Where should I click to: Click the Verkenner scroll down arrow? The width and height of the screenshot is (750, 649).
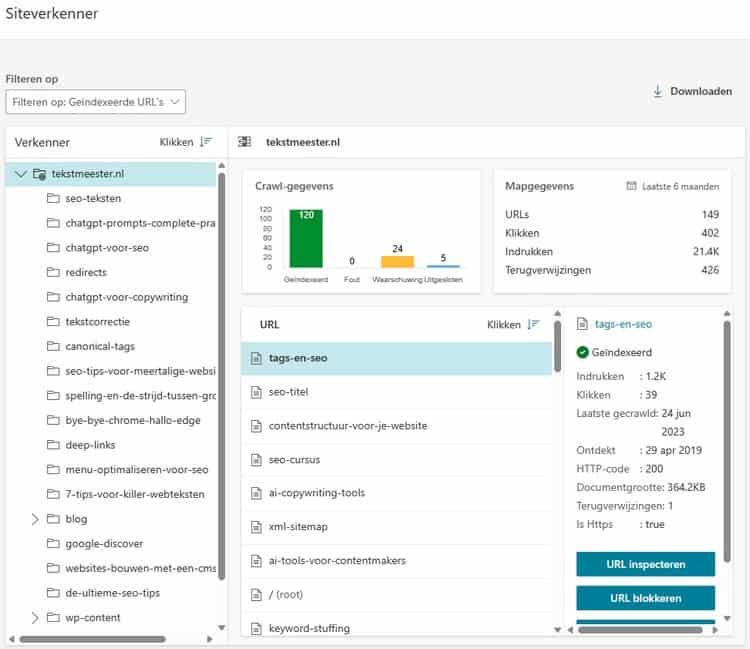pyautogui.click(x=221, y=627)
